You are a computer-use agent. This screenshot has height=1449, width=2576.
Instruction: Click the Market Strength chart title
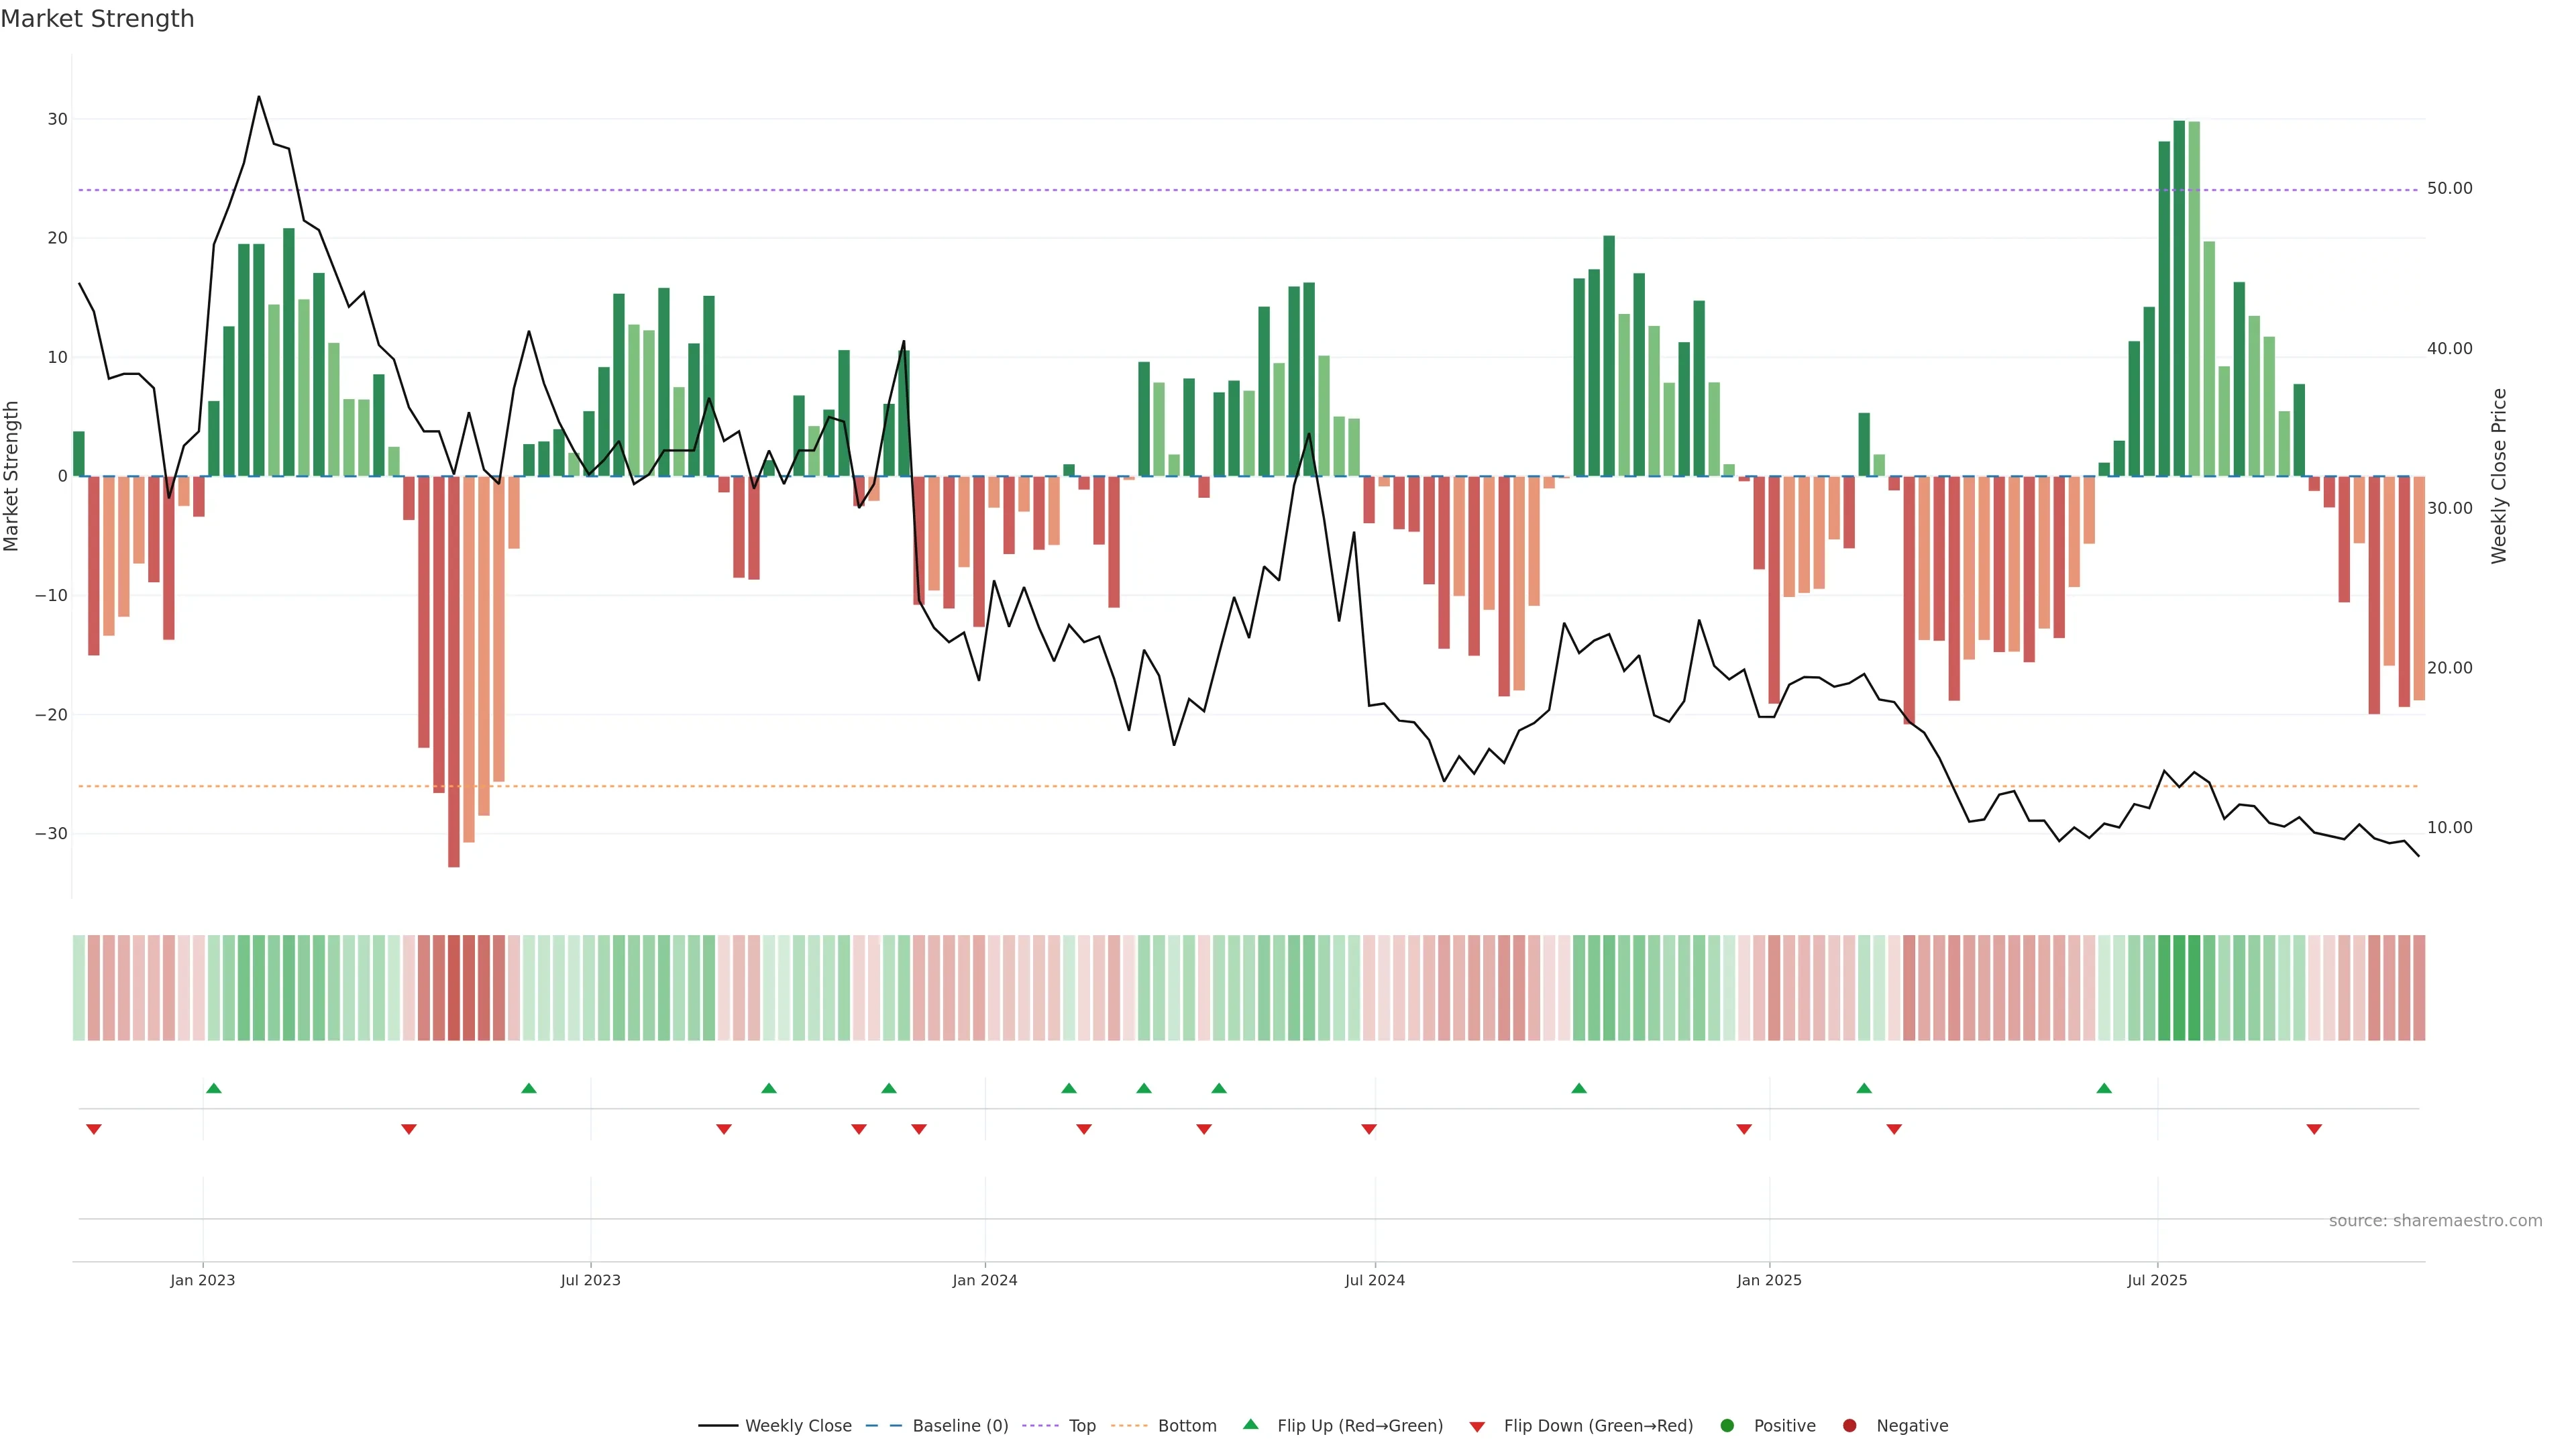coord(97,19)
